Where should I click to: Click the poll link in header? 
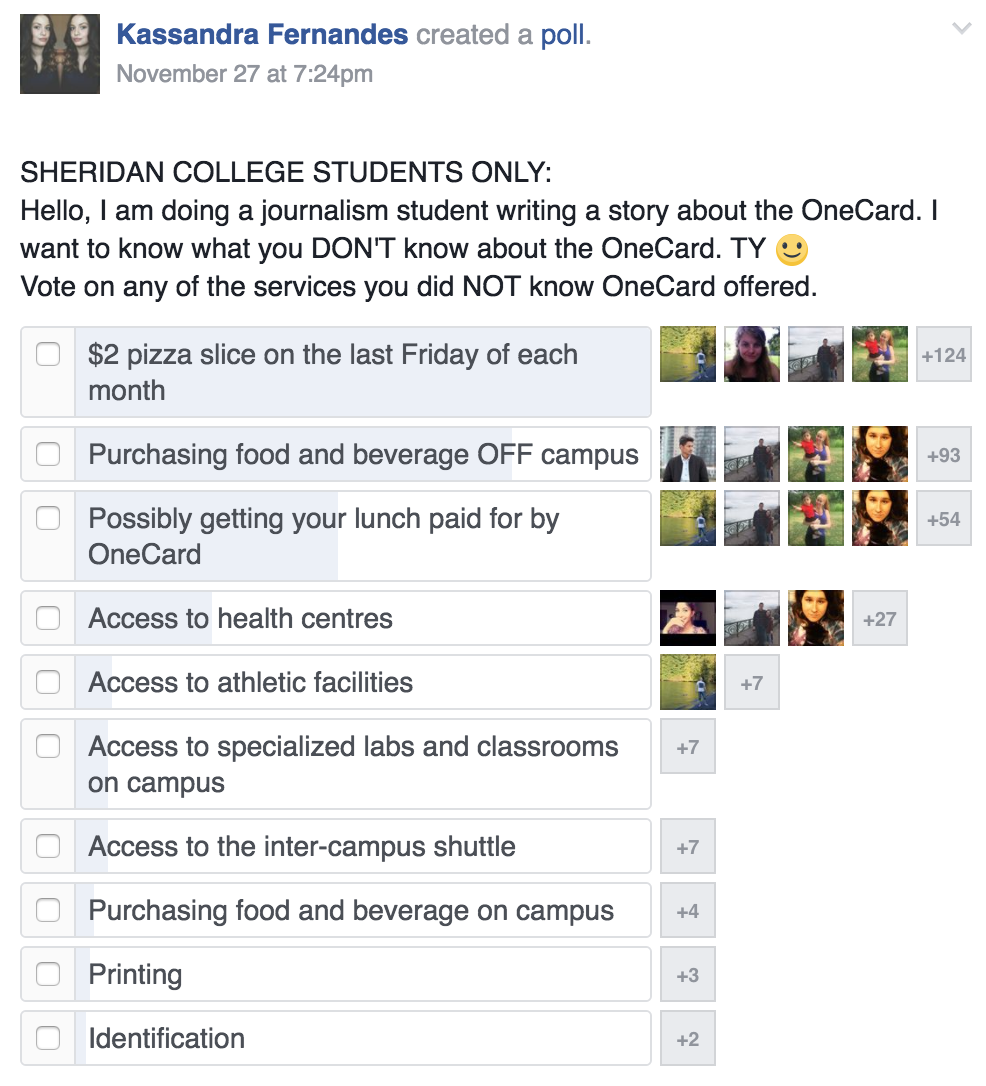(x=566, y=35)
